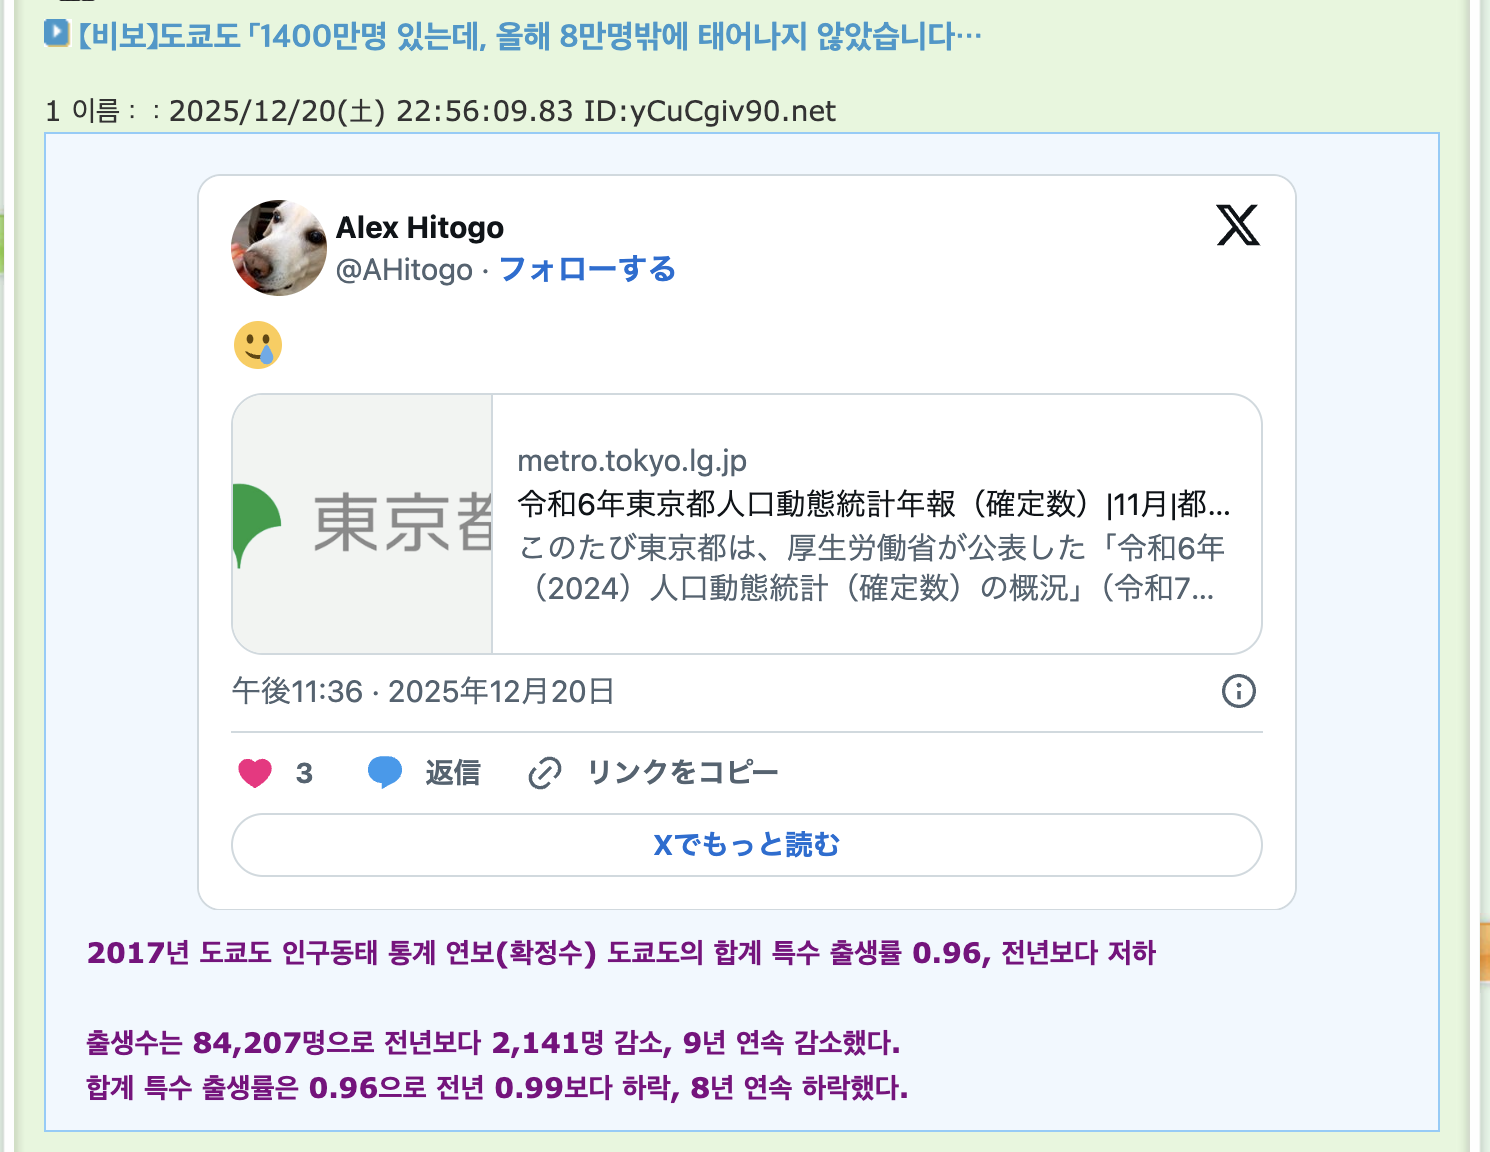Open the thread title link about Tokyo births

point(530,37)
